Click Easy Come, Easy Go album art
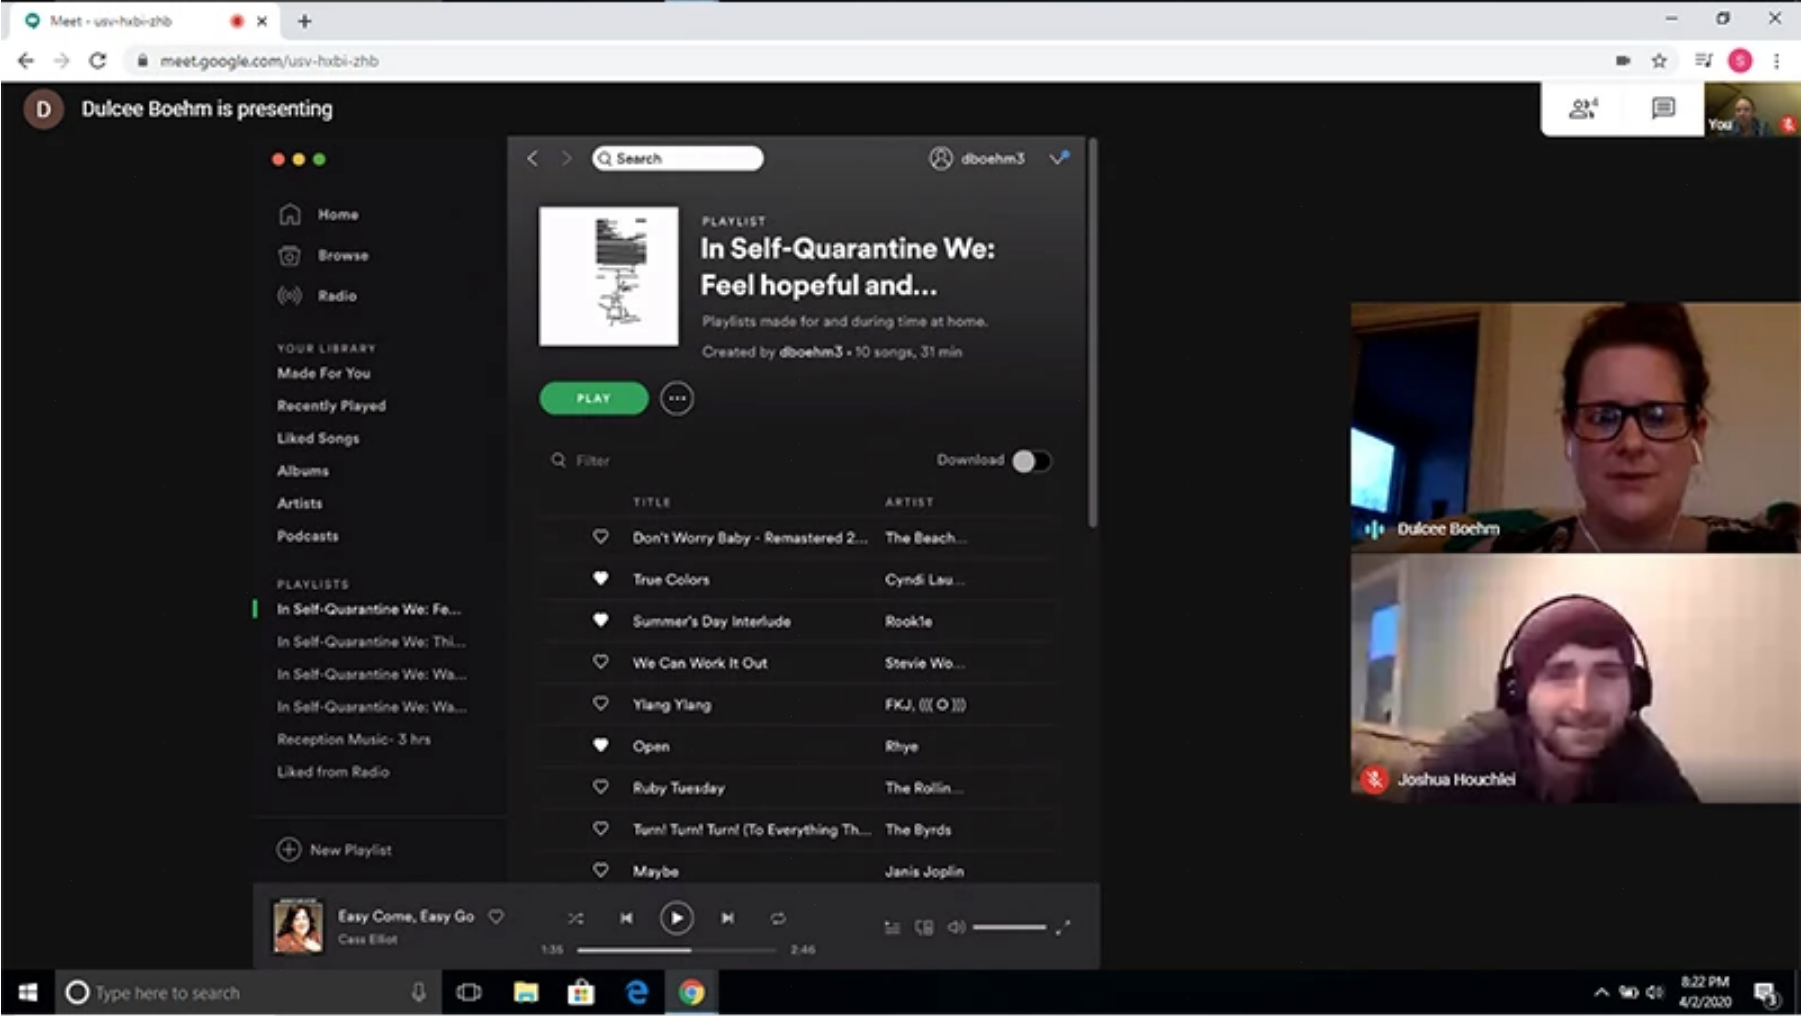The image size is (1802, 1016). 298,926
